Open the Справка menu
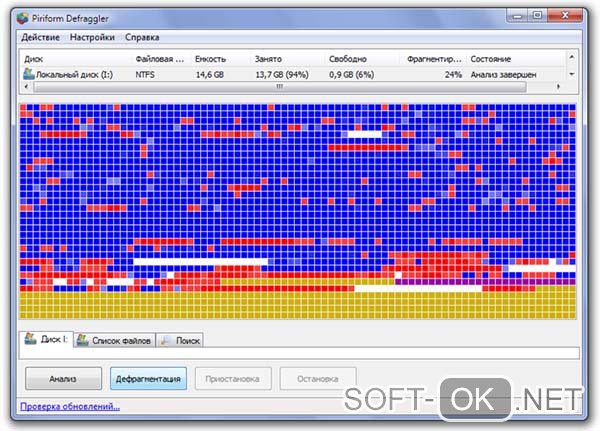The height and width of the screenshot is (431, 600). pos(142,38)
